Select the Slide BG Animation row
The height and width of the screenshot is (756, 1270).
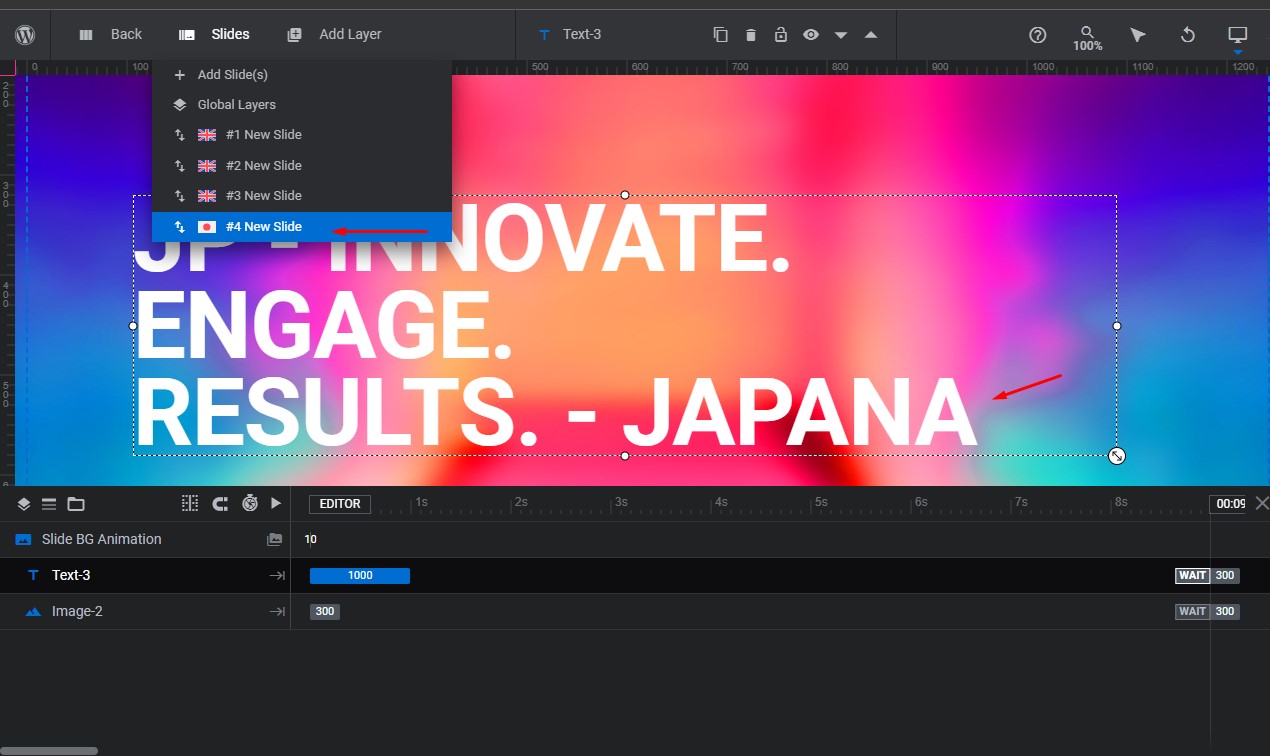pyautogui.click(x=145, y=539)
